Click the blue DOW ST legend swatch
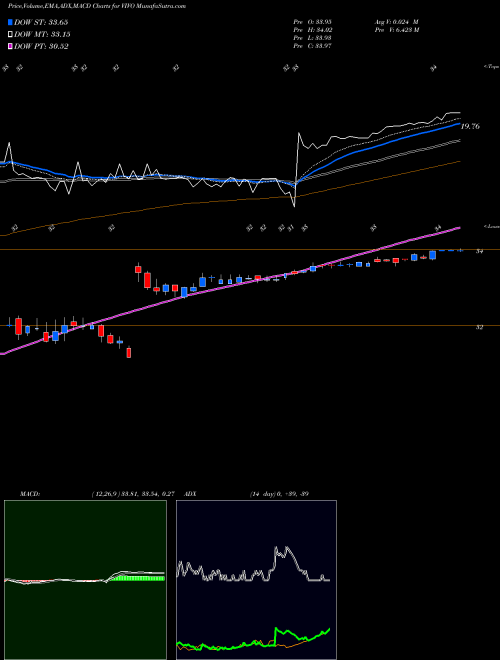 (x=11, y=22)
